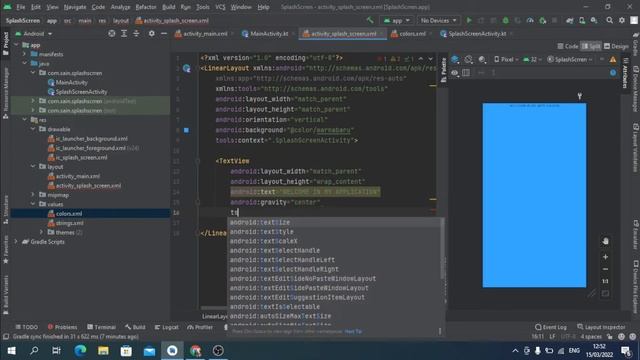Screen dimensions: 640x360
Task: Open the Event Log
Action: [x=551, y=327]
